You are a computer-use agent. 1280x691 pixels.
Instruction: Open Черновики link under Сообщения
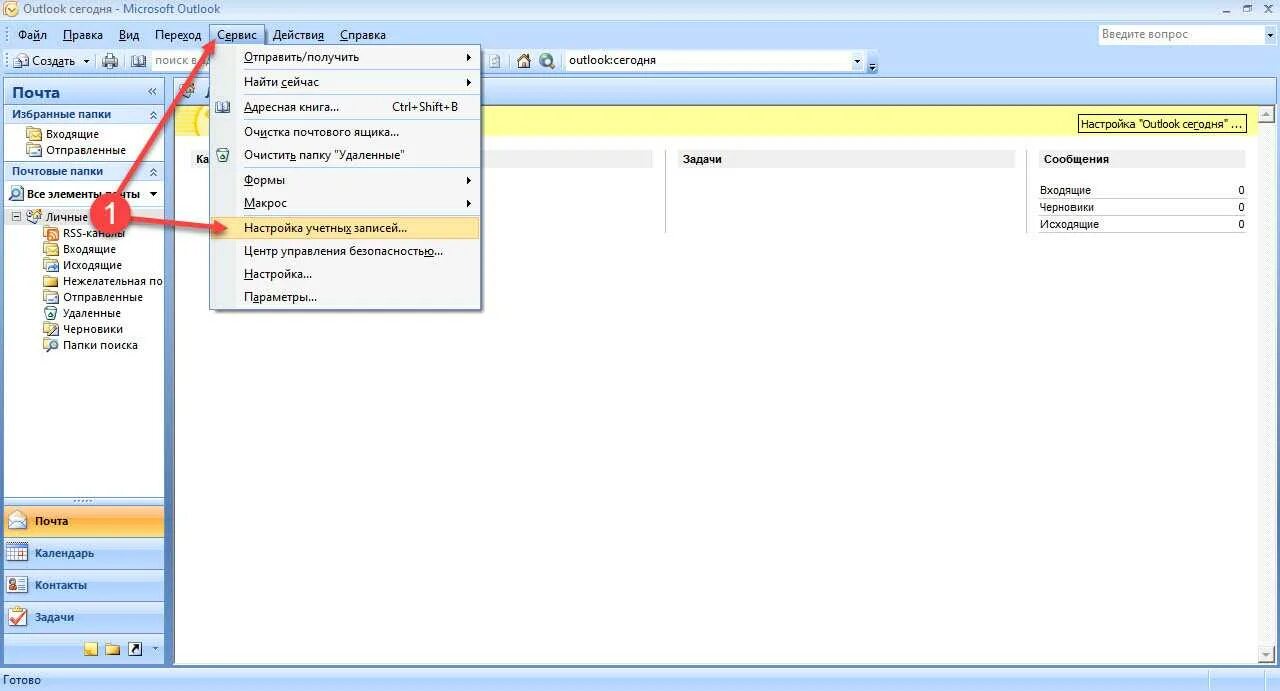1067,207
